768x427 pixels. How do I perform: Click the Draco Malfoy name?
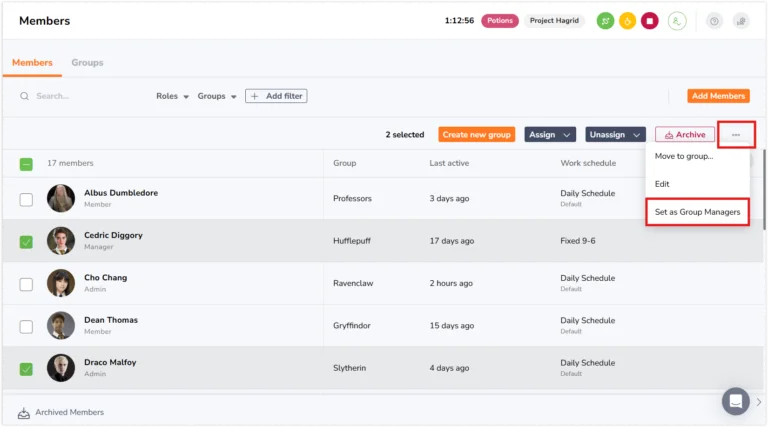110,362
